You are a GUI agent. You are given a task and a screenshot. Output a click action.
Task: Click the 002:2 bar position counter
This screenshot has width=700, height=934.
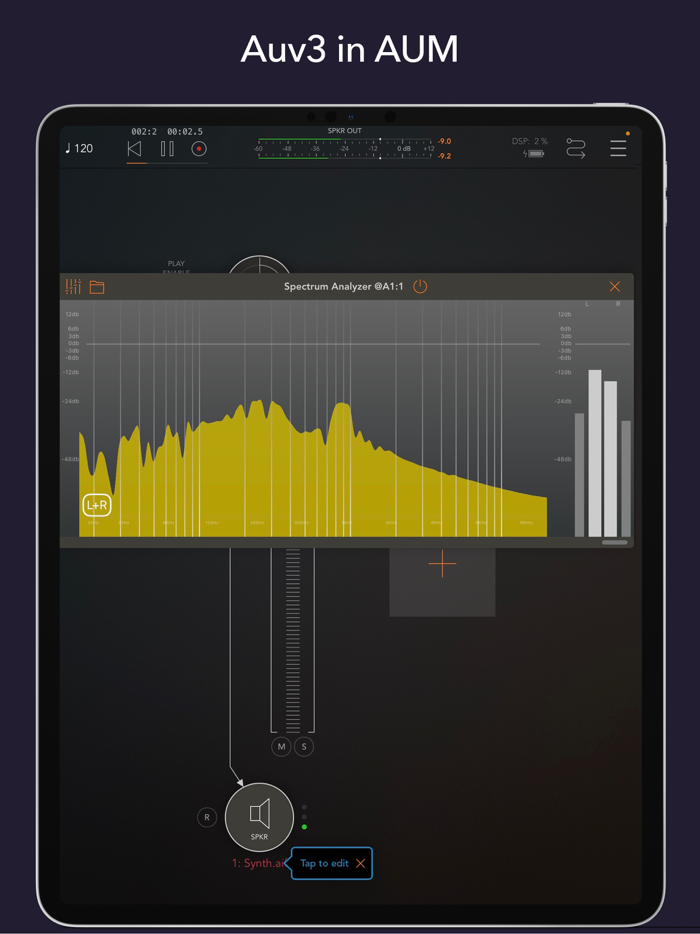(x=144, y=132)
